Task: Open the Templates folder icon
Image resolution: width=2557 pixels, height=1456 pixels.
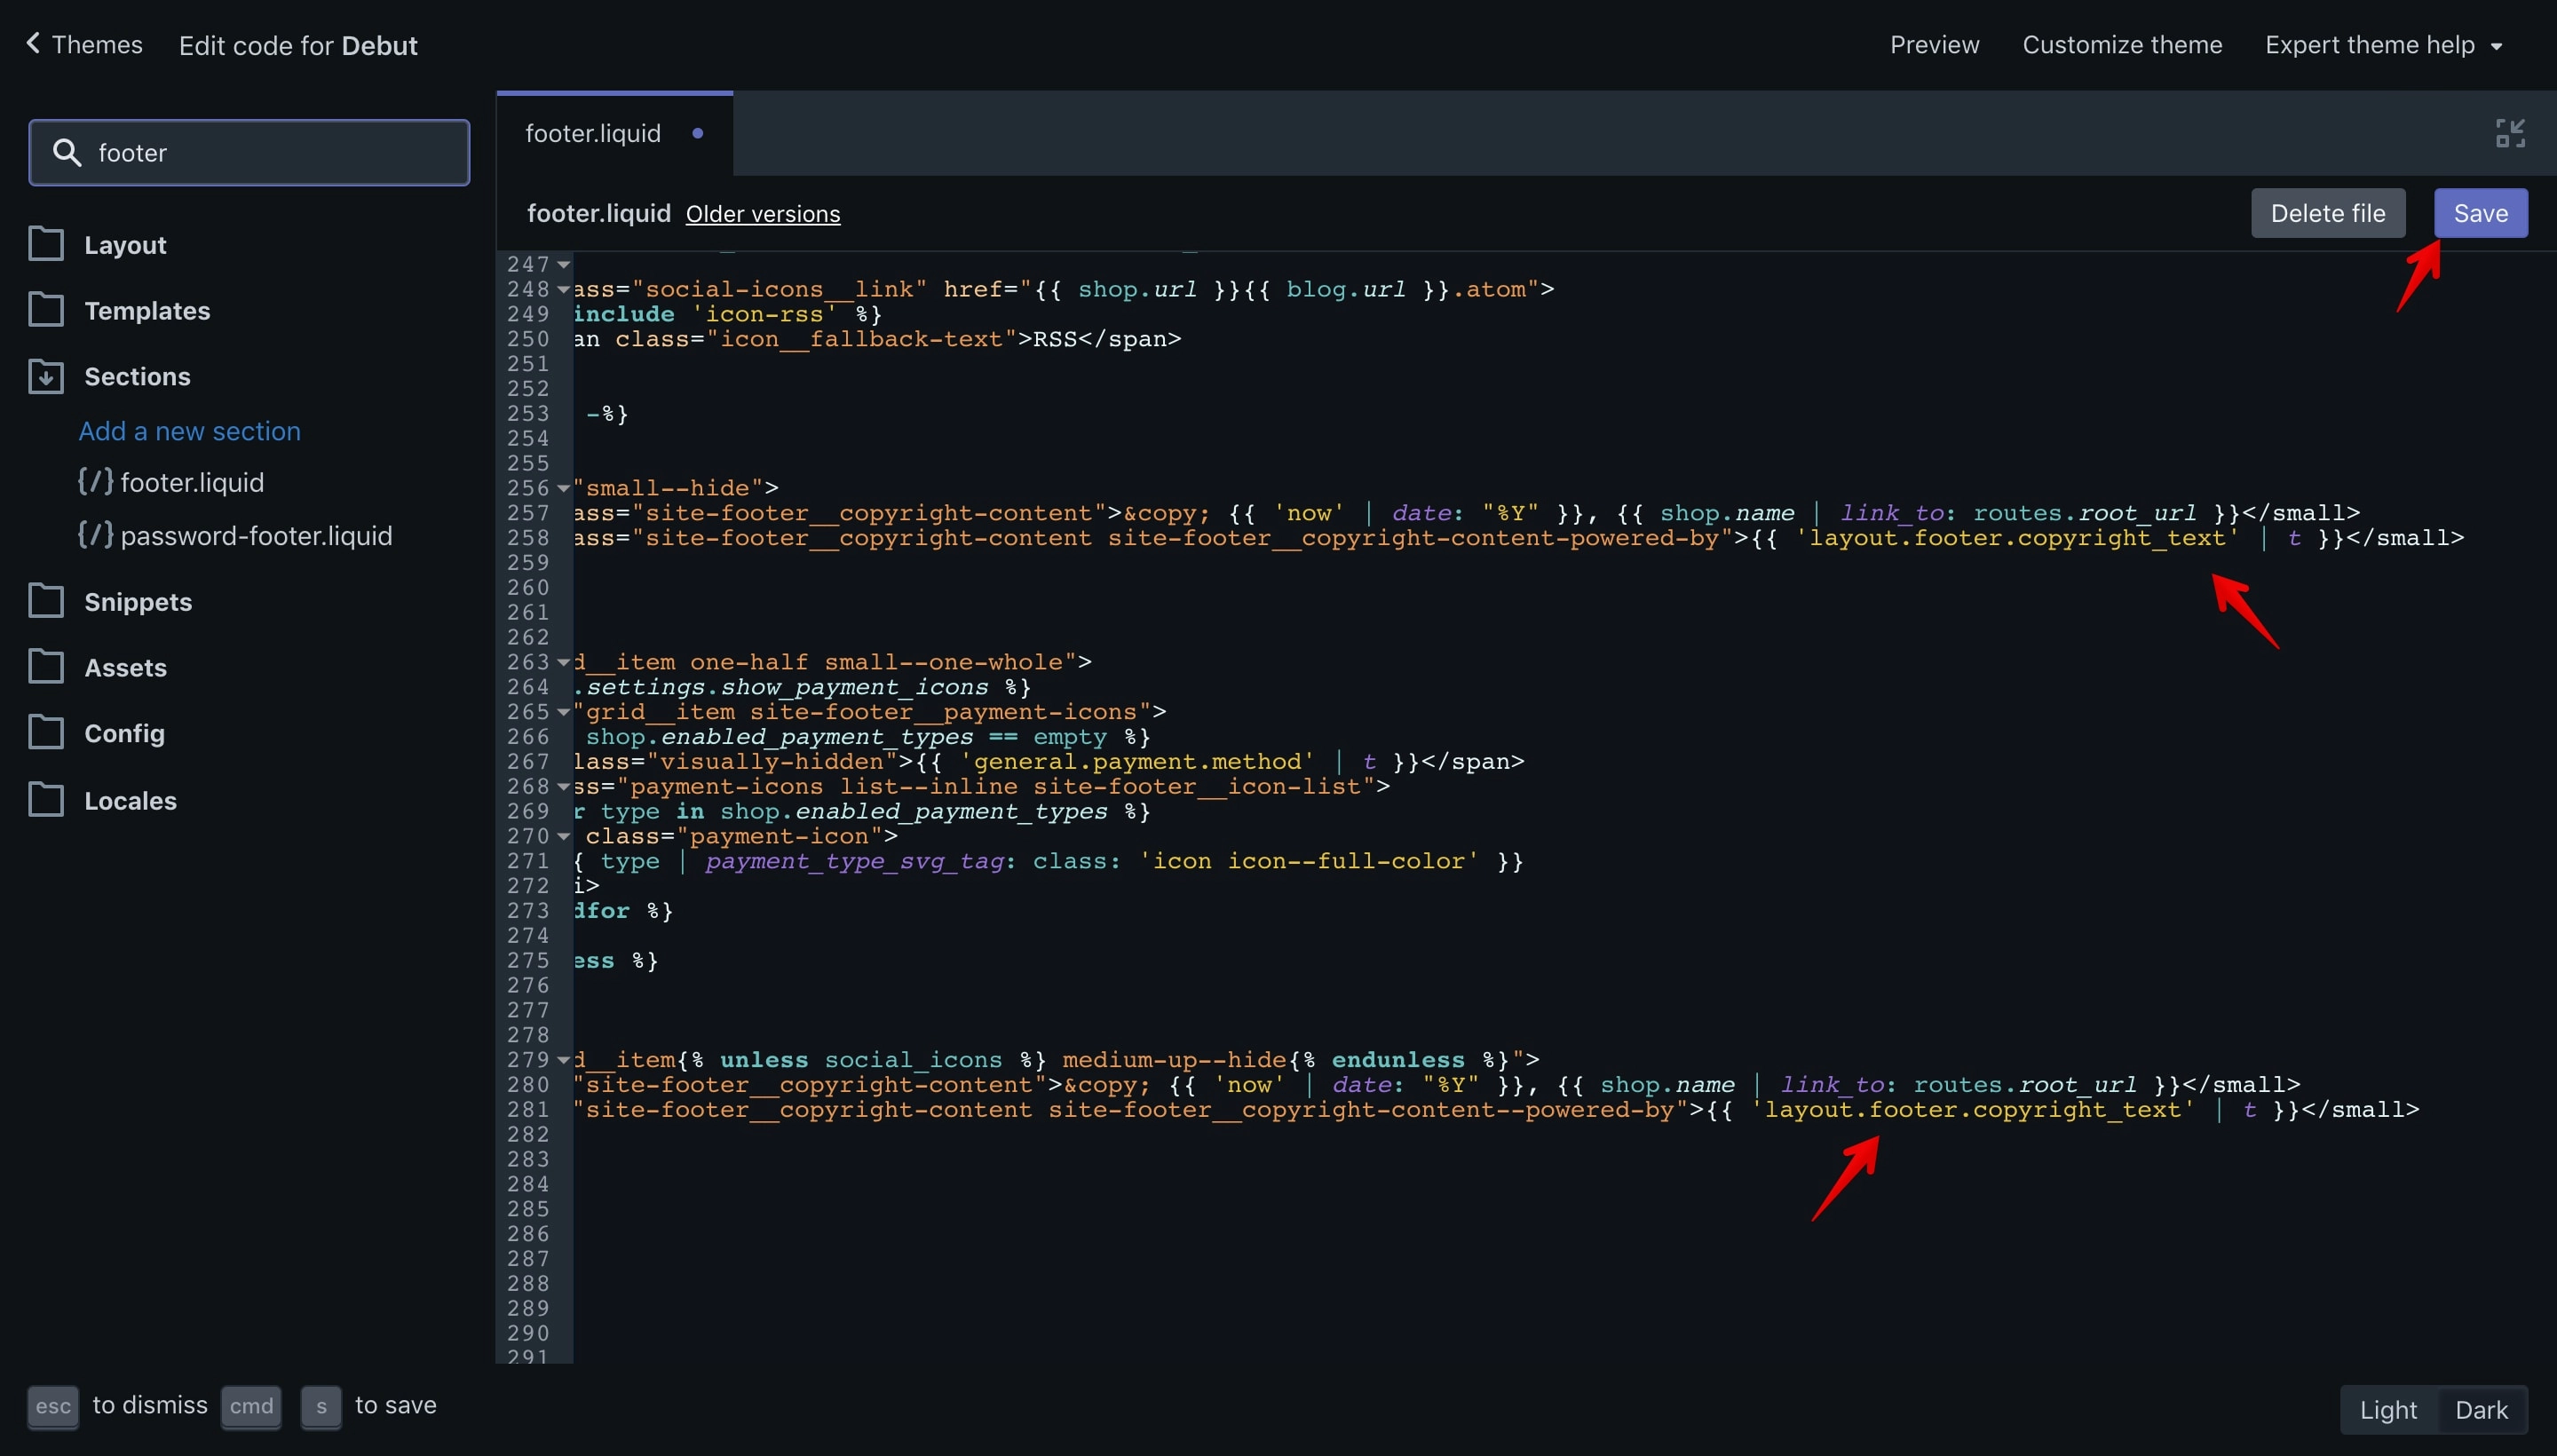Action: [46, 310]
